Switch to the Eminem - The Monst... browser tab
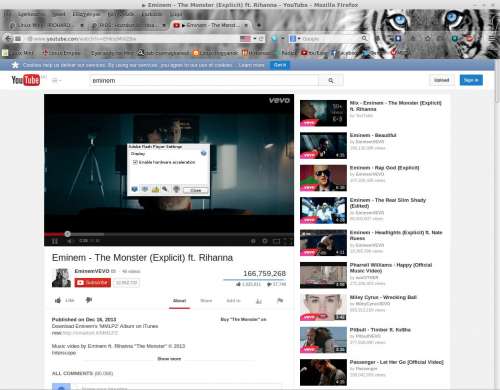 click(211, 25)
